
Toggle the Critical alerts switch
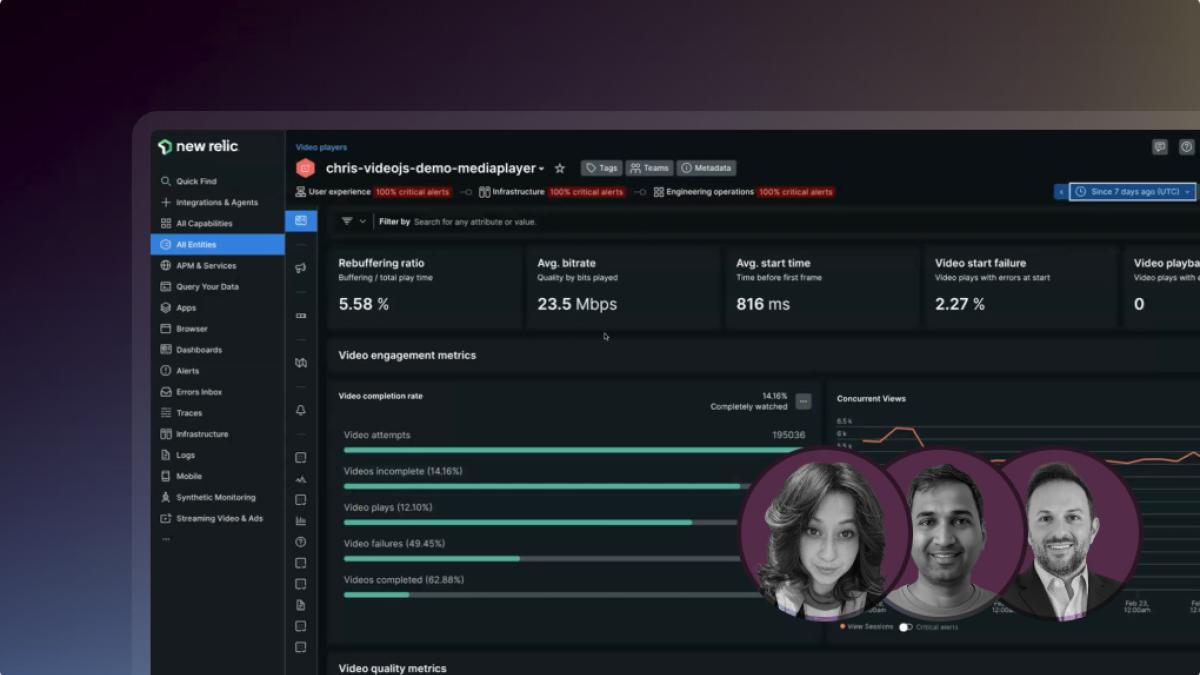coord(906,627)
